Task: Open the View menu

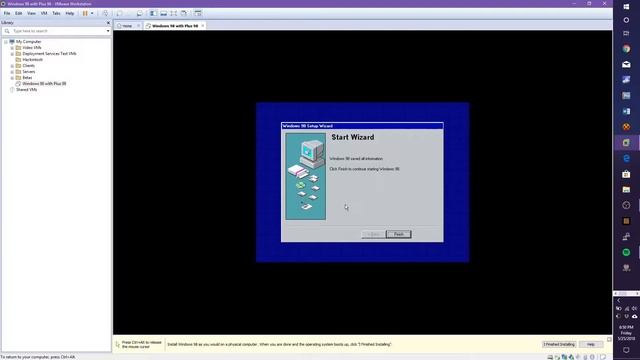Action: point(31,13)
